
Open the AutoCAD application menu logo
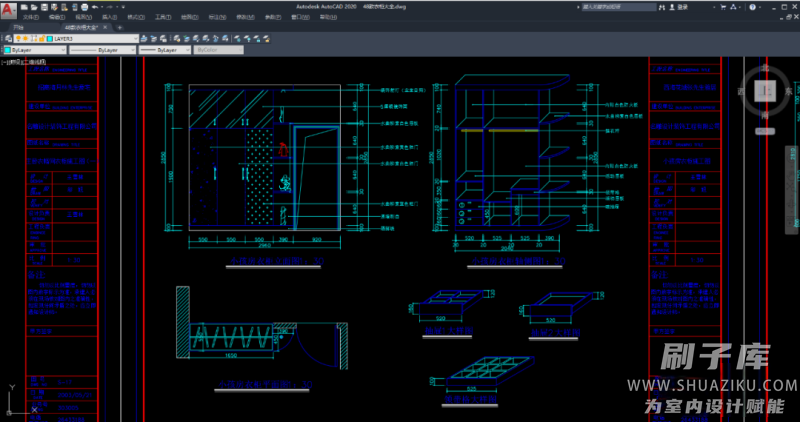pos(8,10)
